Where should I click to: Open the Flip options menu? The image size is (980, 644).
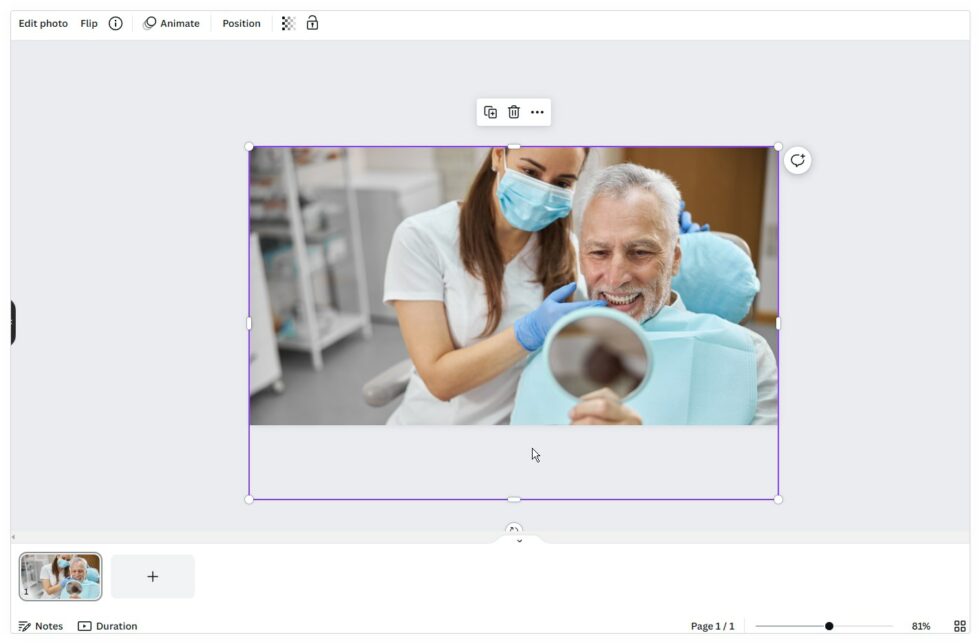click(86, 23)
